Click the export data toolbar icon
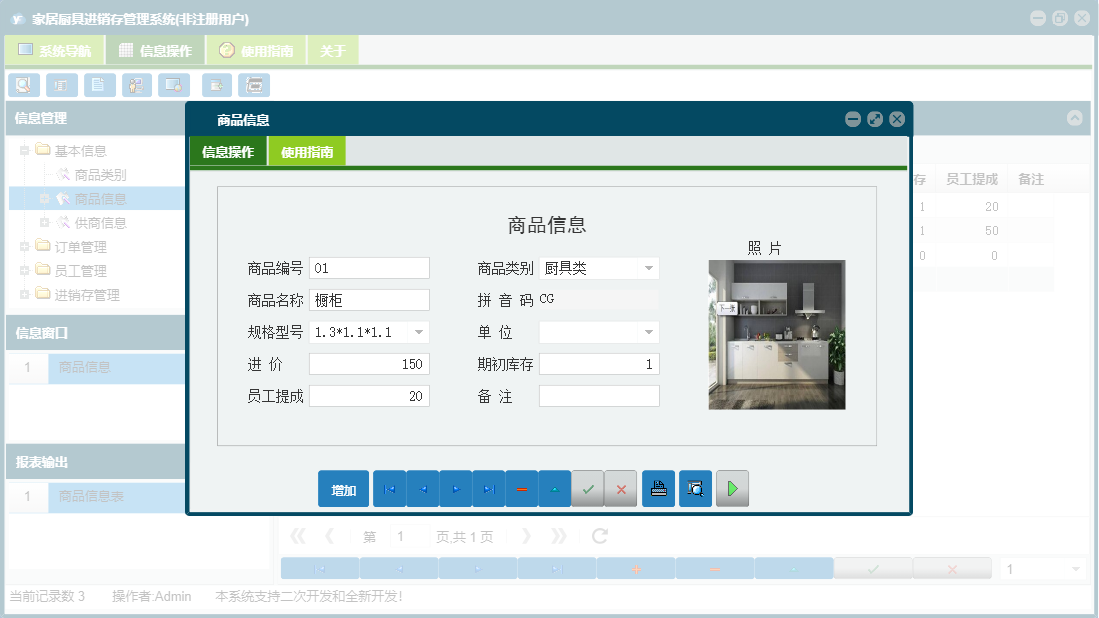The width and height of the screenshot is (1099, 618). coord(217,85)
